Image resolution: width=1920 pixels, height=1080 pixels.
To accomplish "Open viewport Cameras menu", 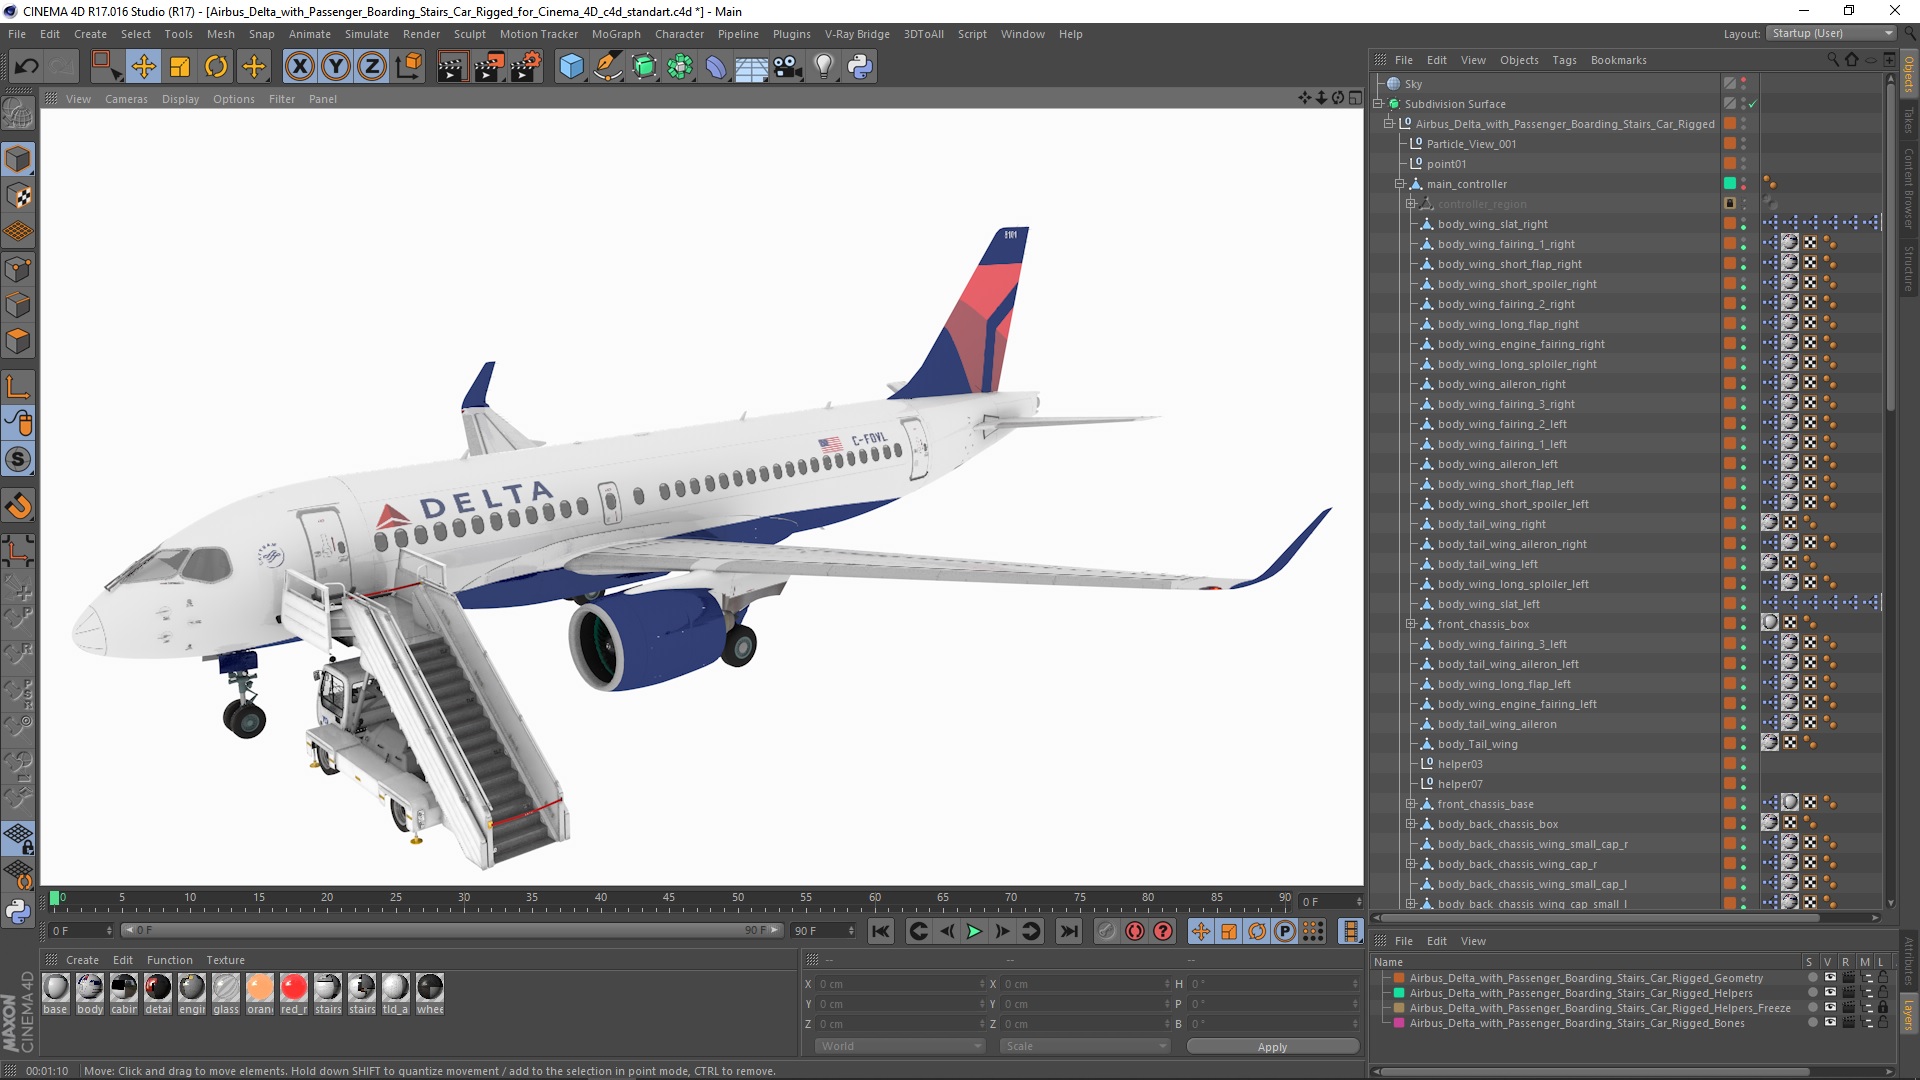I will point(126,99).
